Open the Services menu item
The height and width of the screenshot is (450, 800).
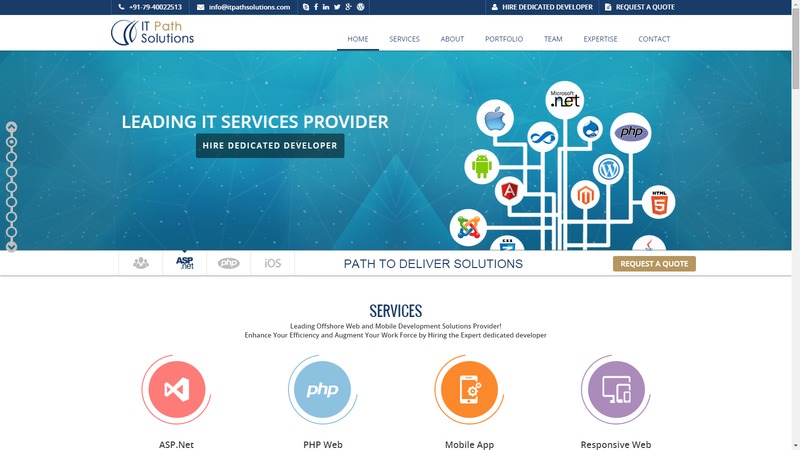[x=405, y=39]
